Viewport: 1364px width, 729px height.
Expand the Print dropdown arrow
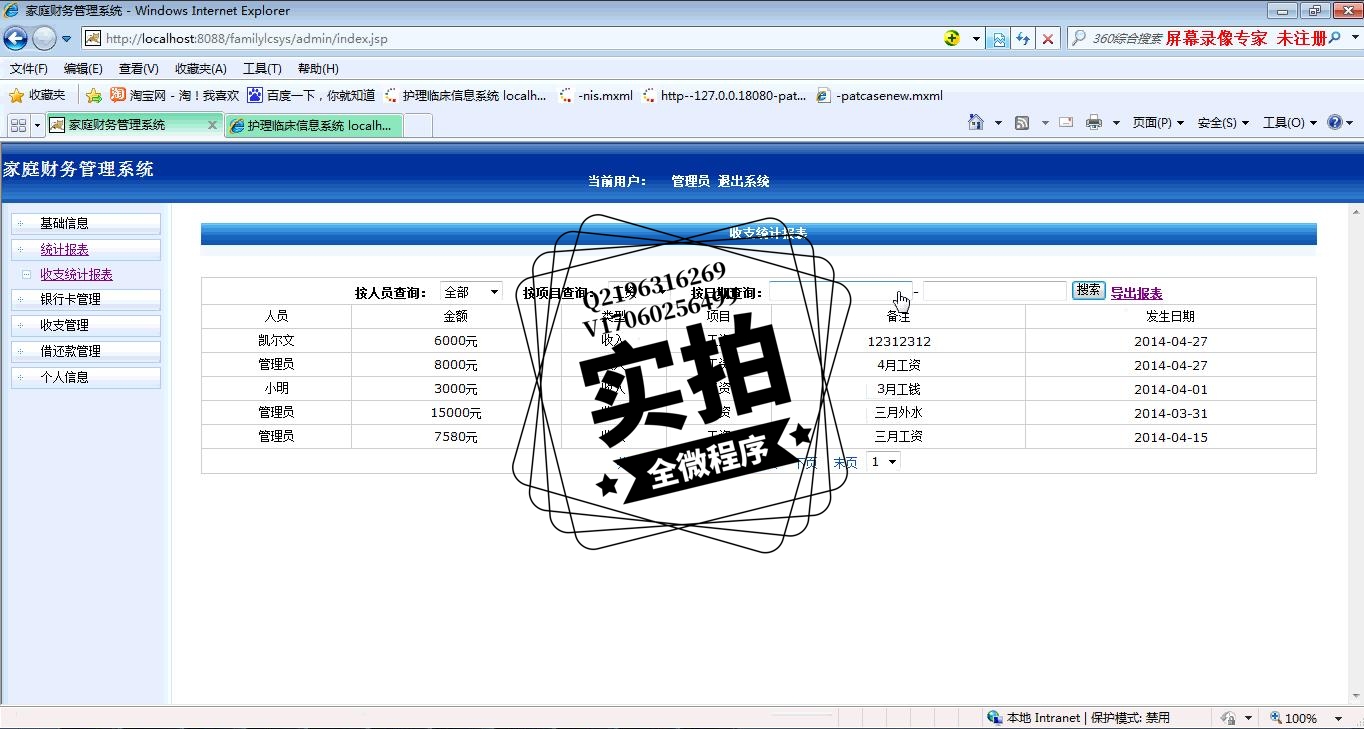(x=1116, y=123)
